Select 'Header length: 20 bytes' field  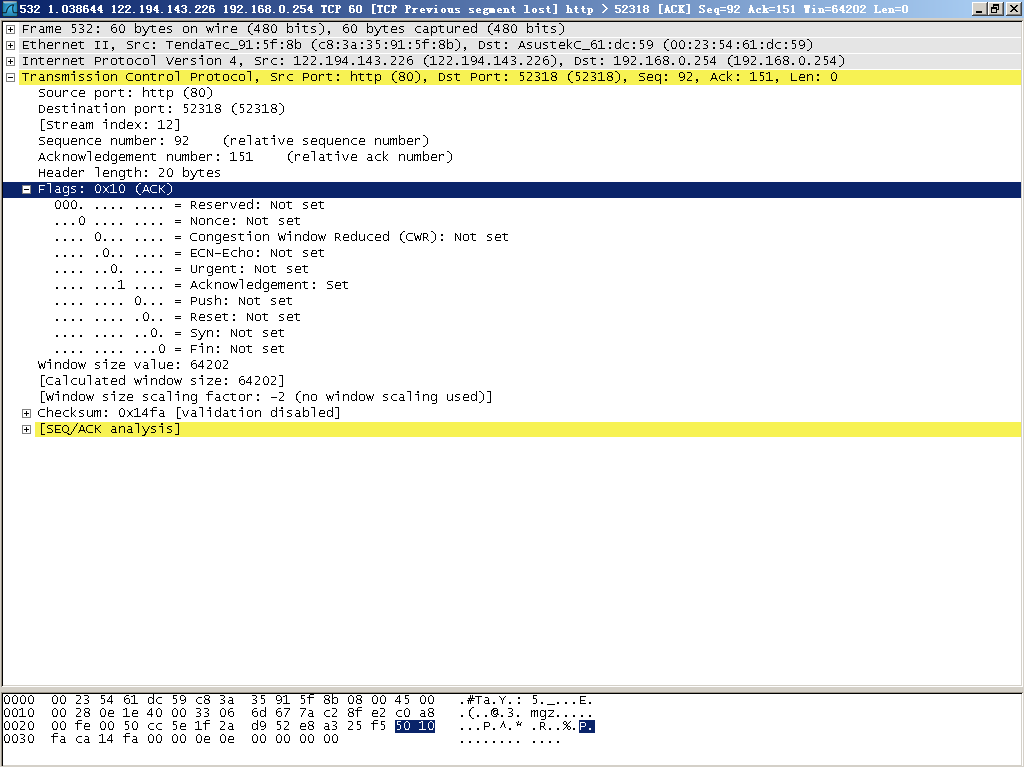[129, 173]
